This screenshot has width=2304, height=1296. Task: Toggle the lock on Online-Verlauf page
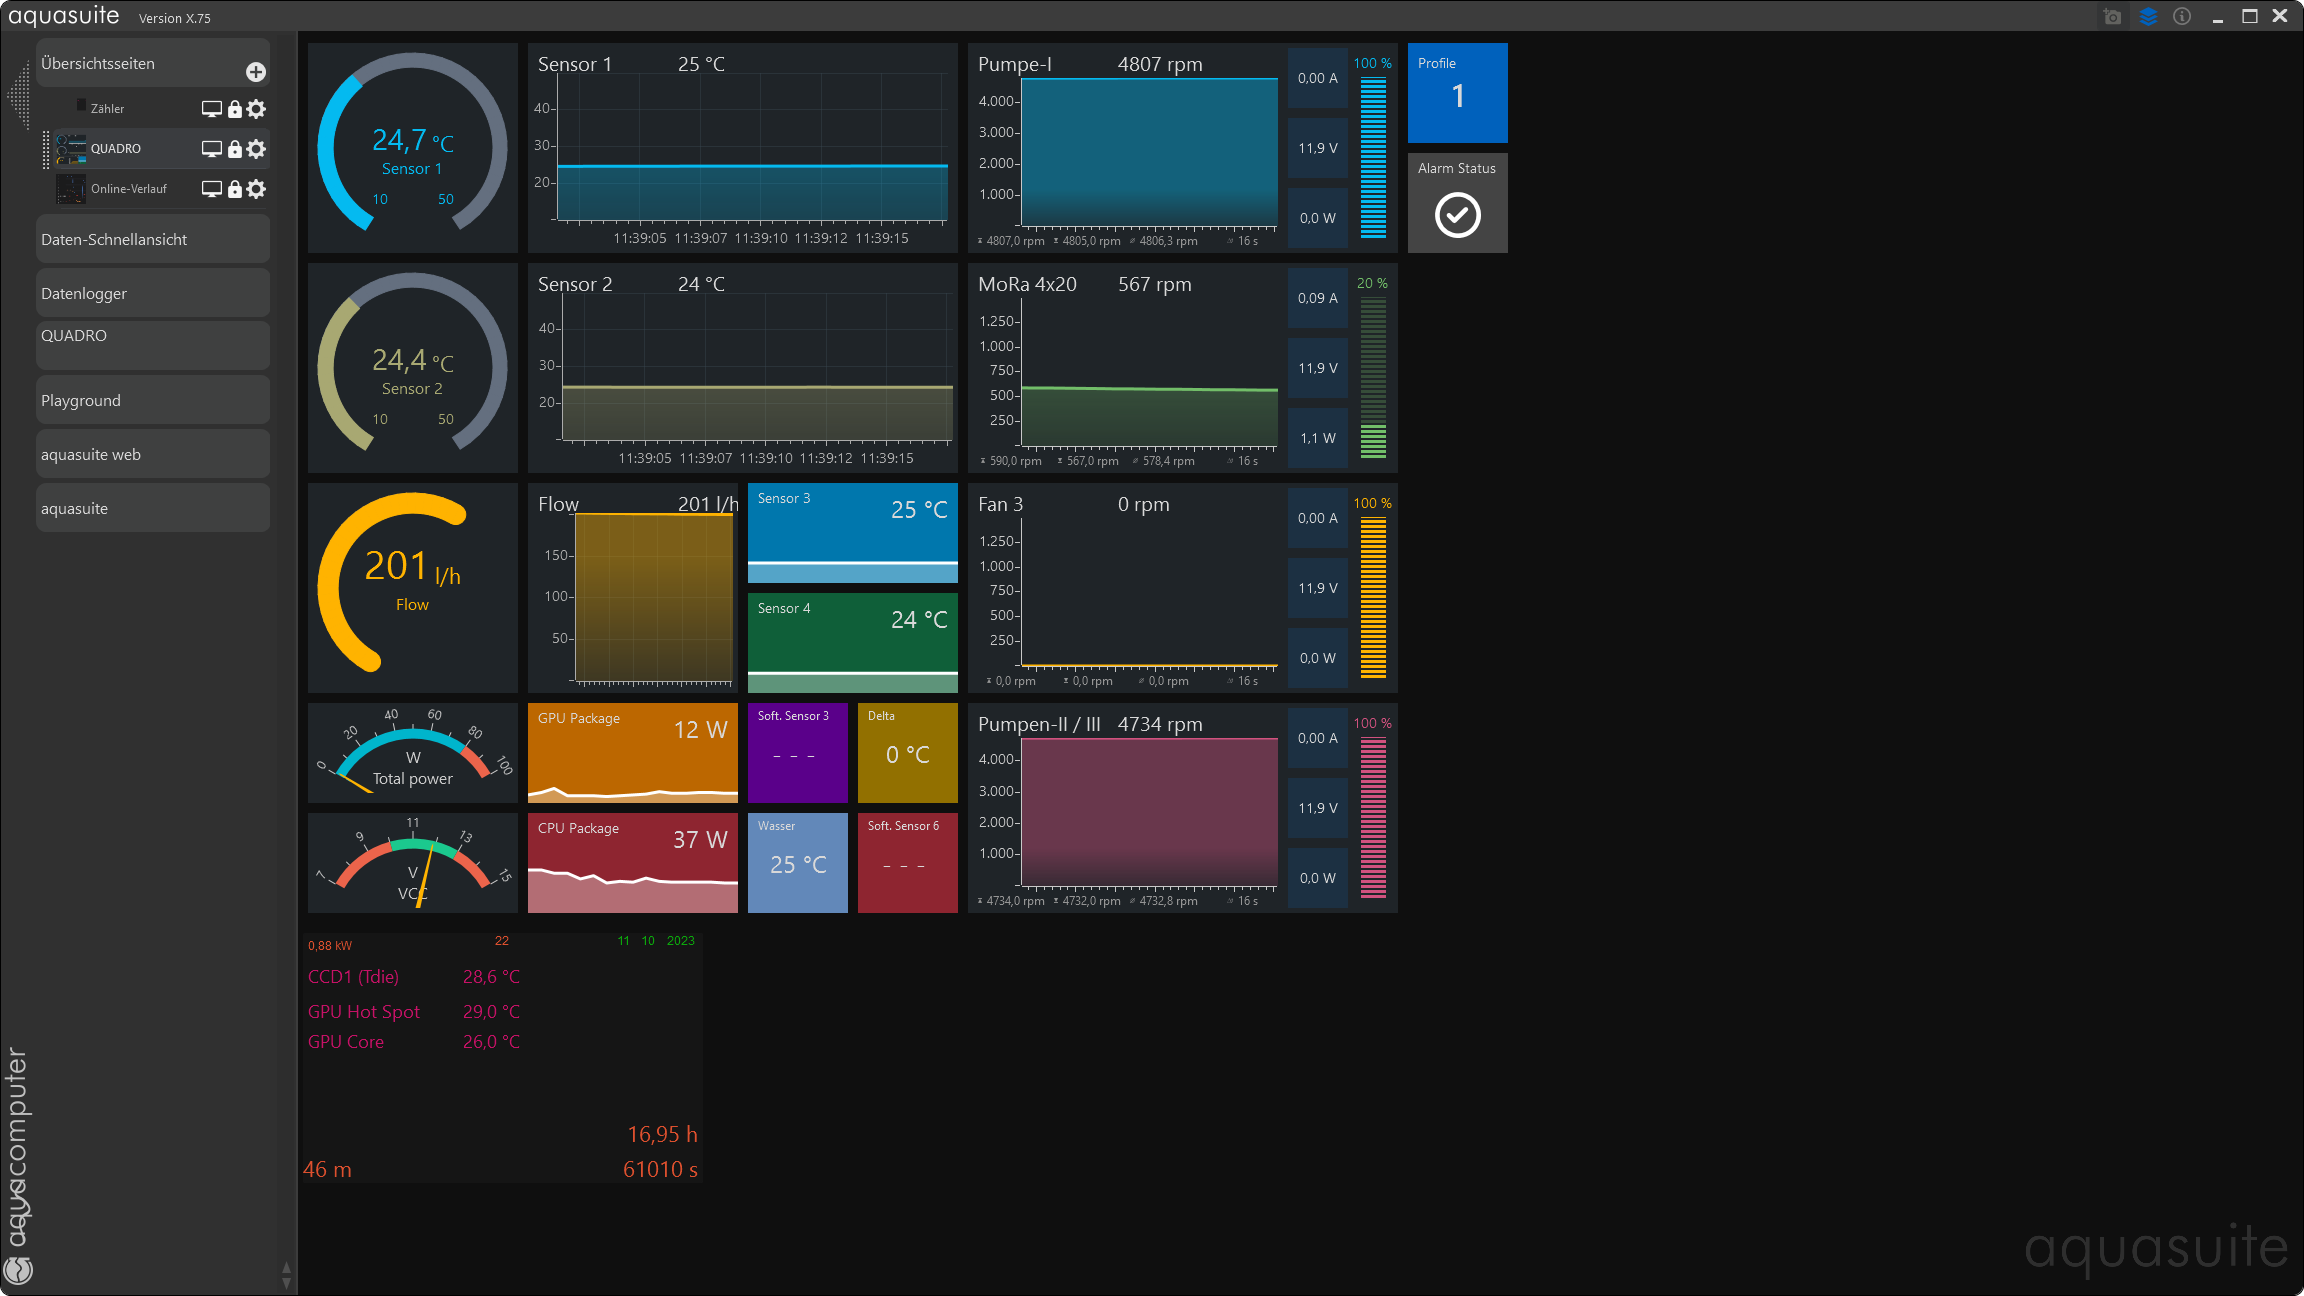235,189
